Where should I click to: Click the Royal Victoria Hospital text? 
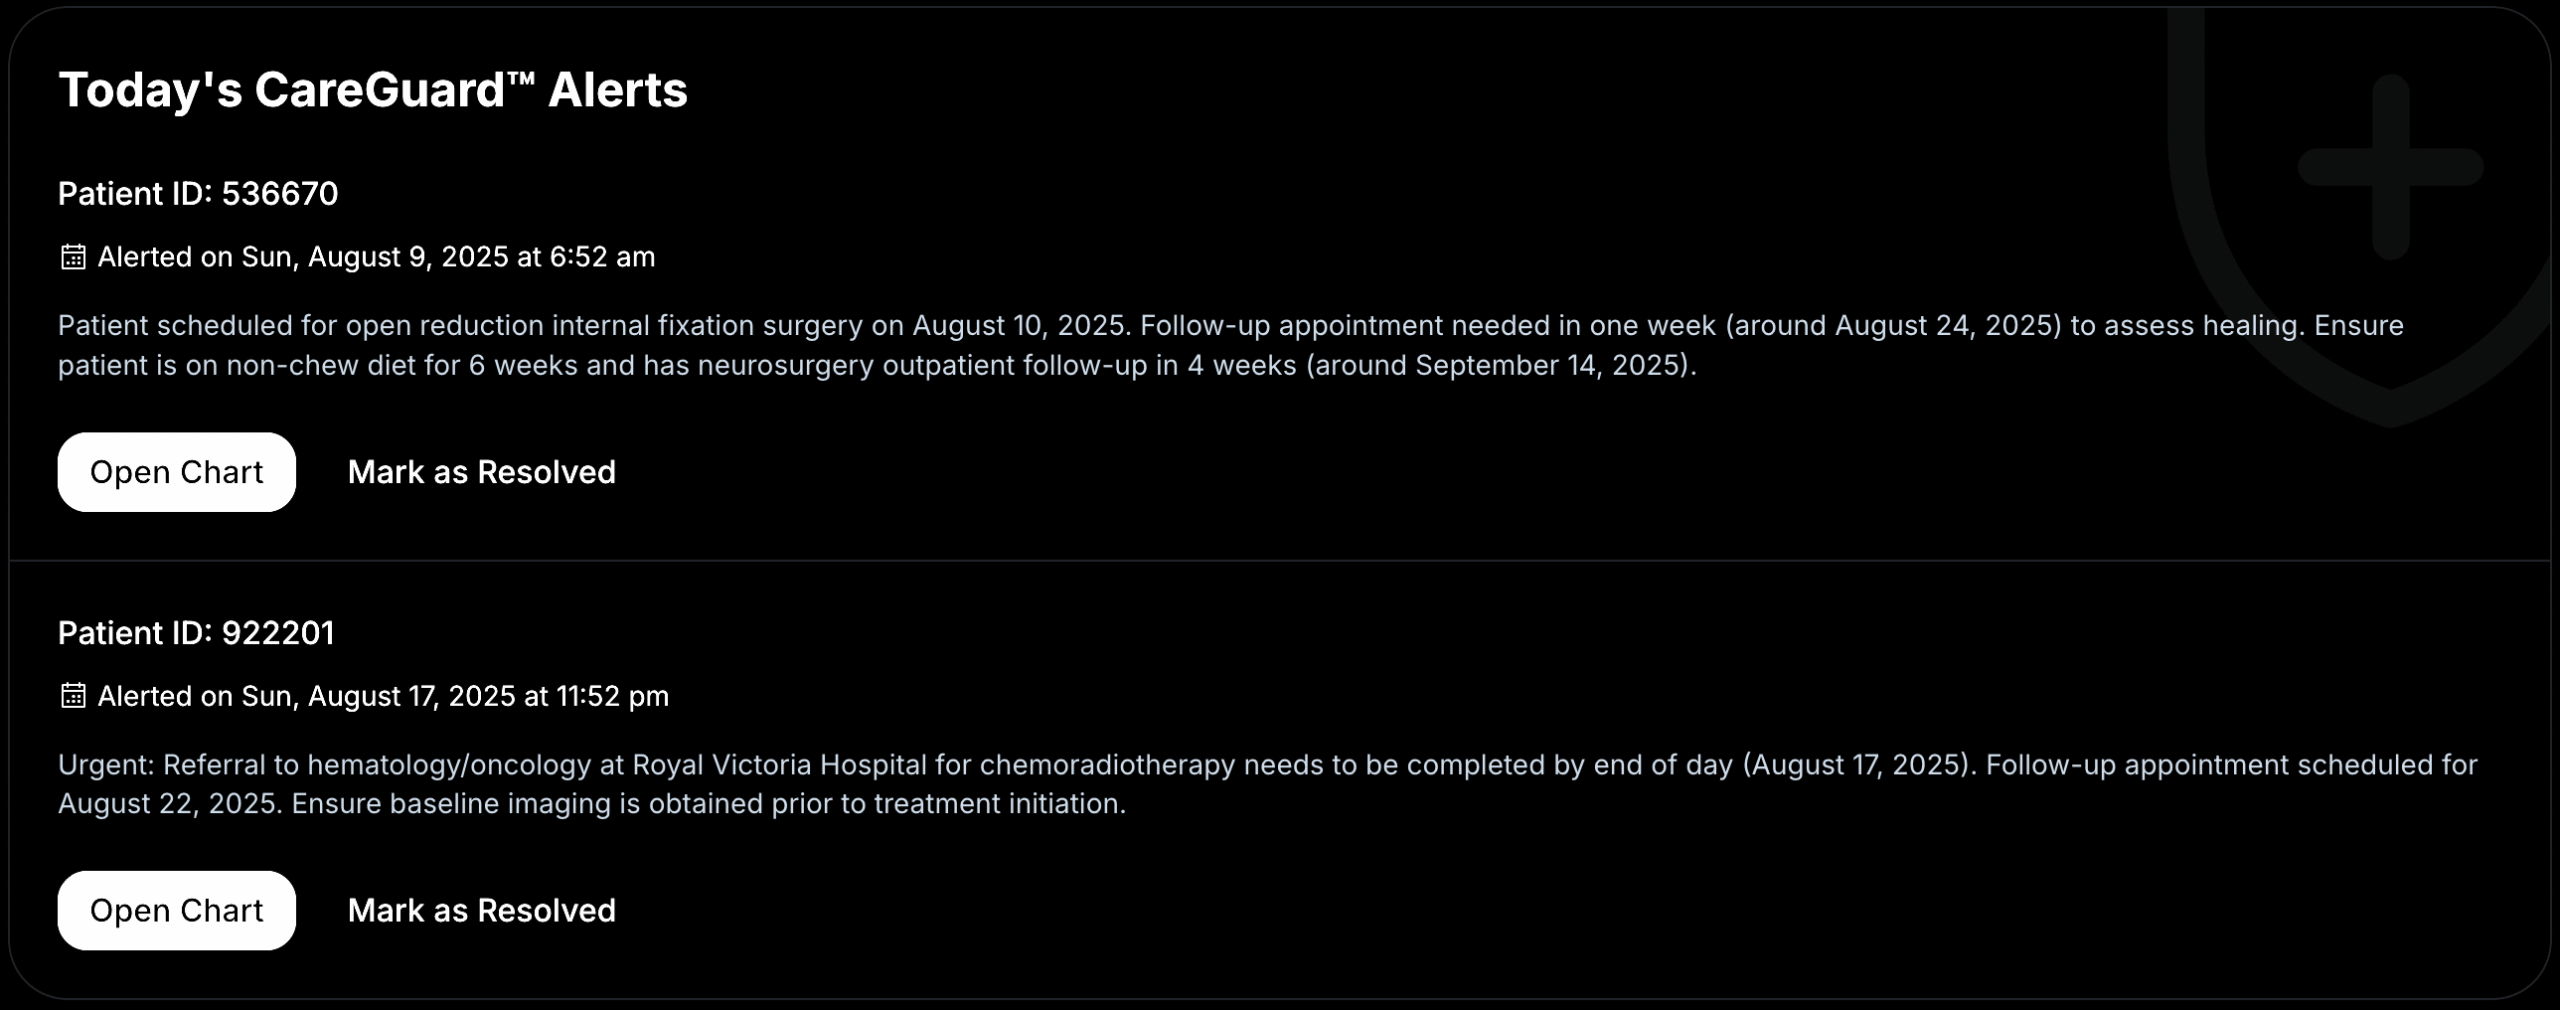779,765
